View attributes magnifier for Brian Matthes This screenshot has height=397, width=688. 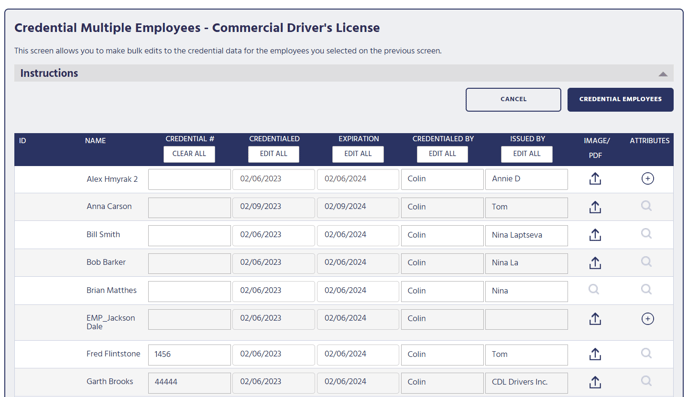coord(646,290)
